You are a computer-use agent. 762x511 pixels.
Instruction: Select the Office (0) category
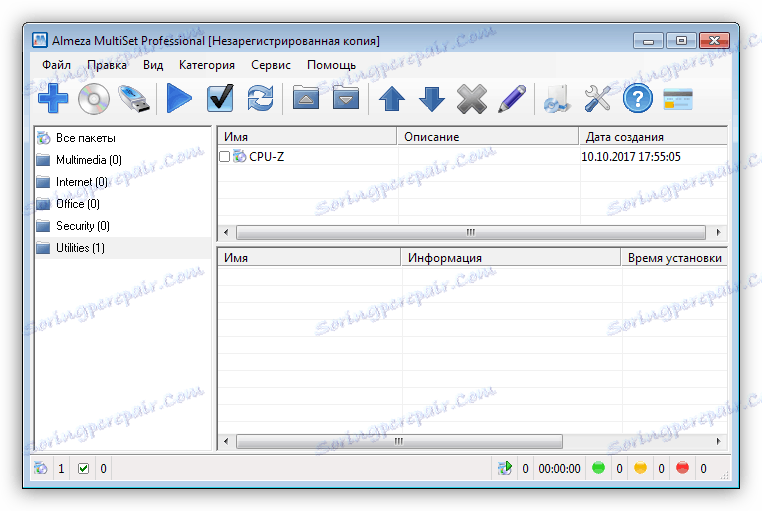pyautogui.click(x=122, y=204)
